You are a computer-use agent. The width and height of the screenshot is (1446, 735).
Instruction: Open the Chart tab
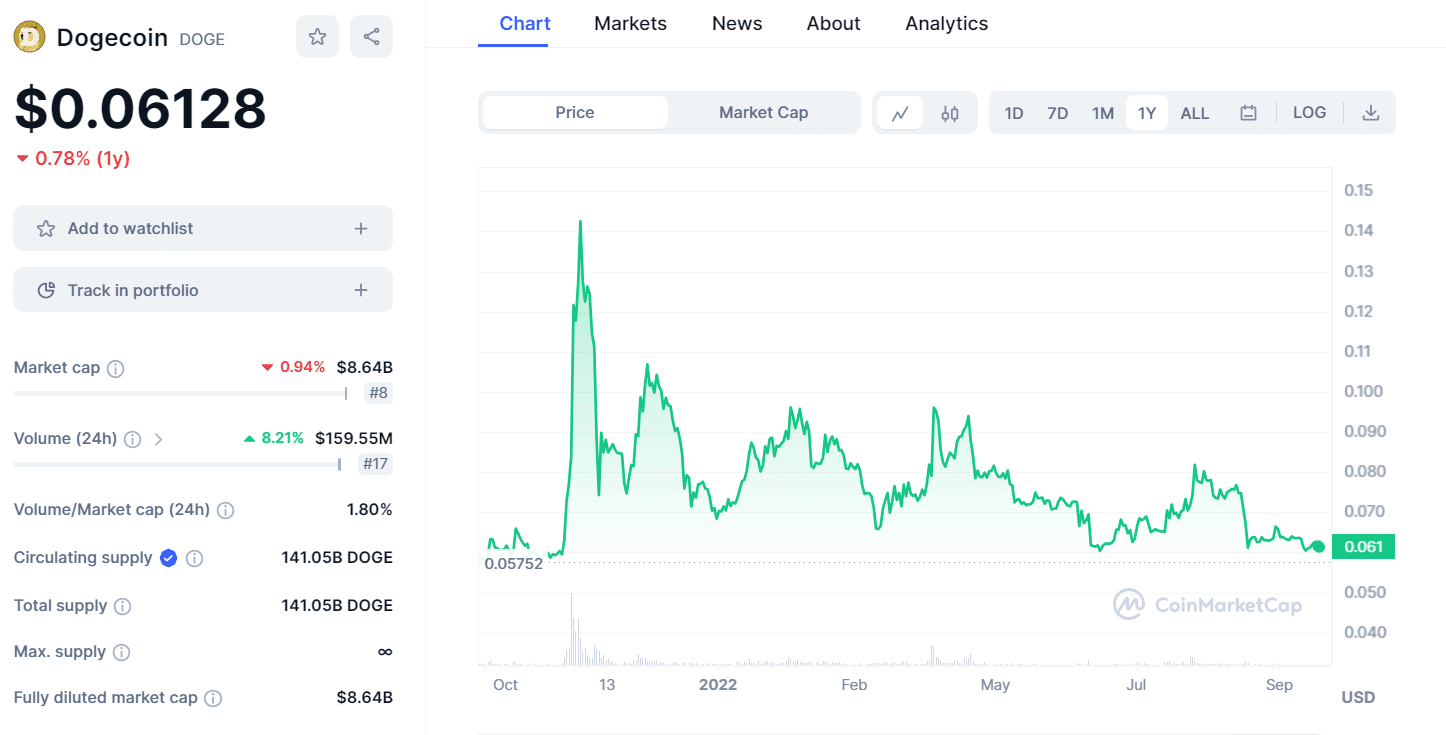[525, 23]
